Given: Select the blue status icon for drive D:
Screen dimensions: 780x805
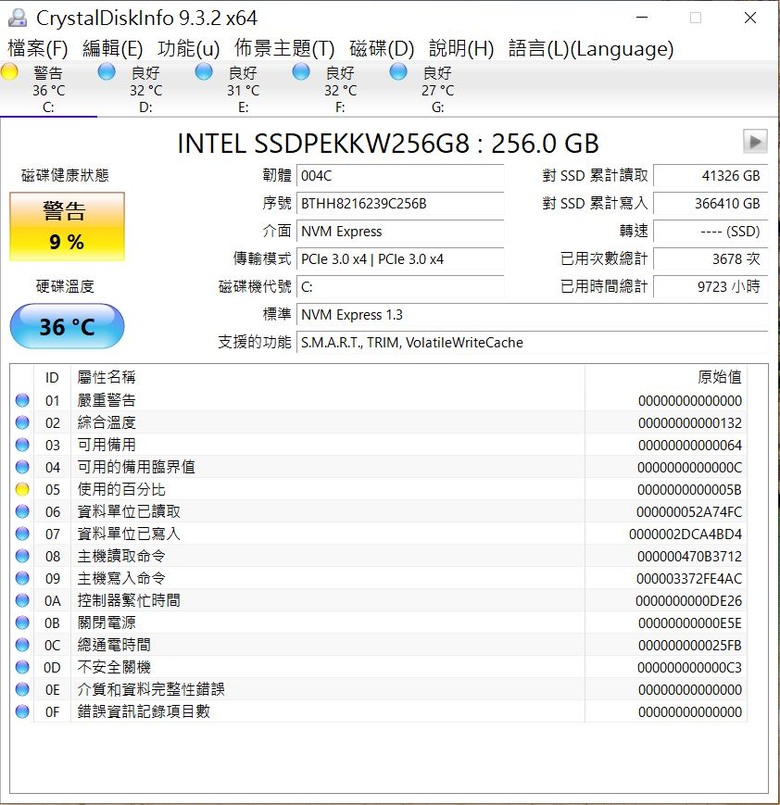Looking at the screenshot, I should [x=106, y=72].
